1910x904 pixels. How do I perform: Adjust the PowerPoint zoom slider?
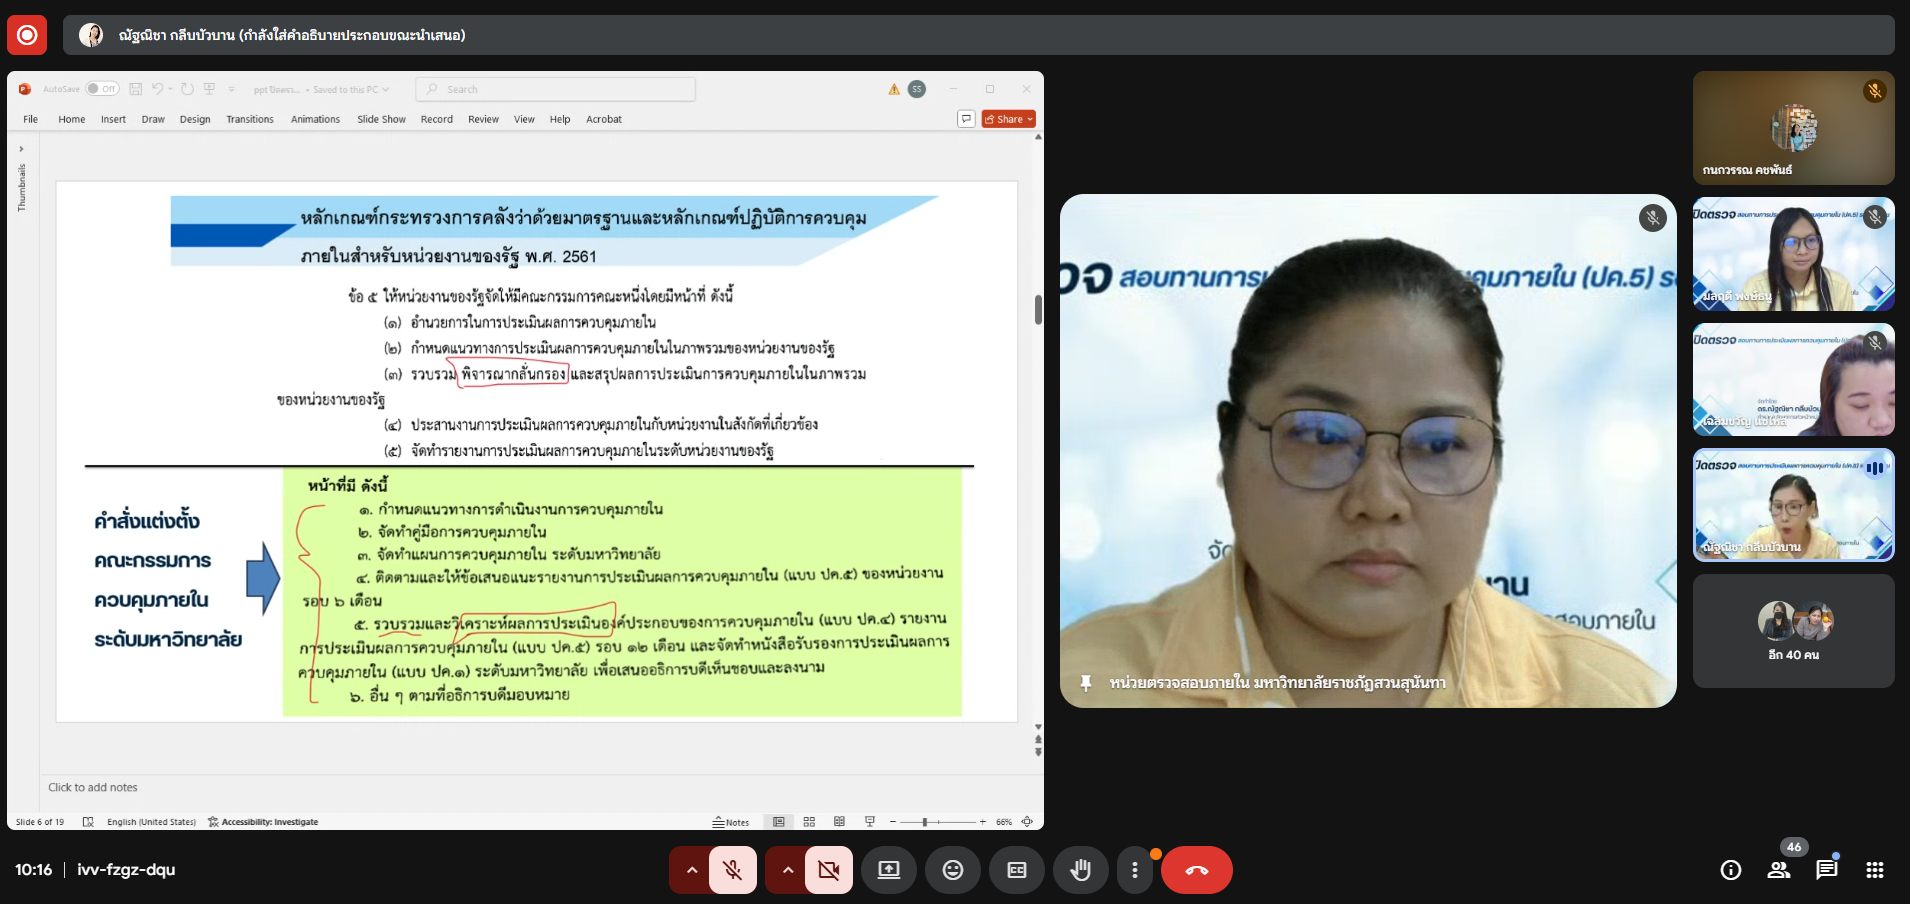pyautogui.click(x=925, y=822)
